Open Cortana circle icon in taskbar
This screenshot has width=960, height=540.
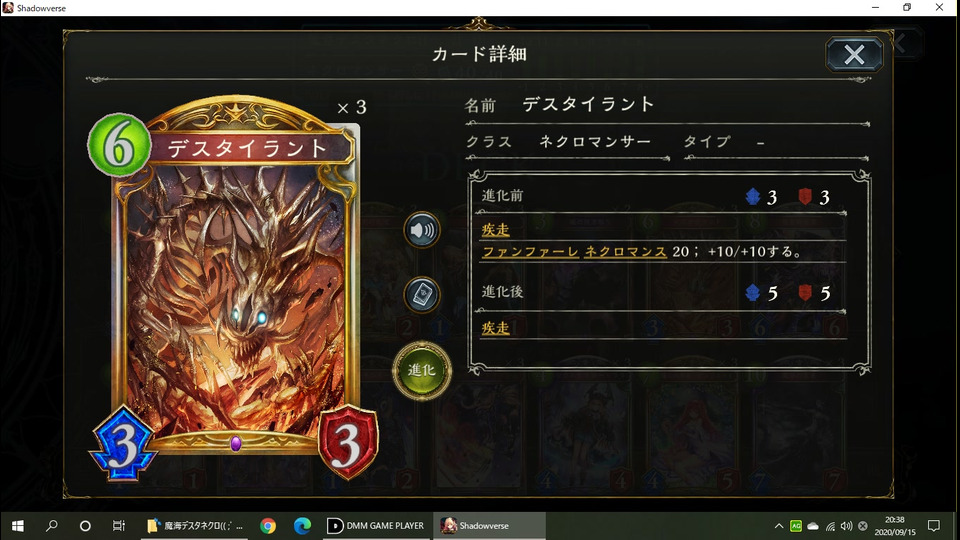pyautogui.click(x=85, y=526)
